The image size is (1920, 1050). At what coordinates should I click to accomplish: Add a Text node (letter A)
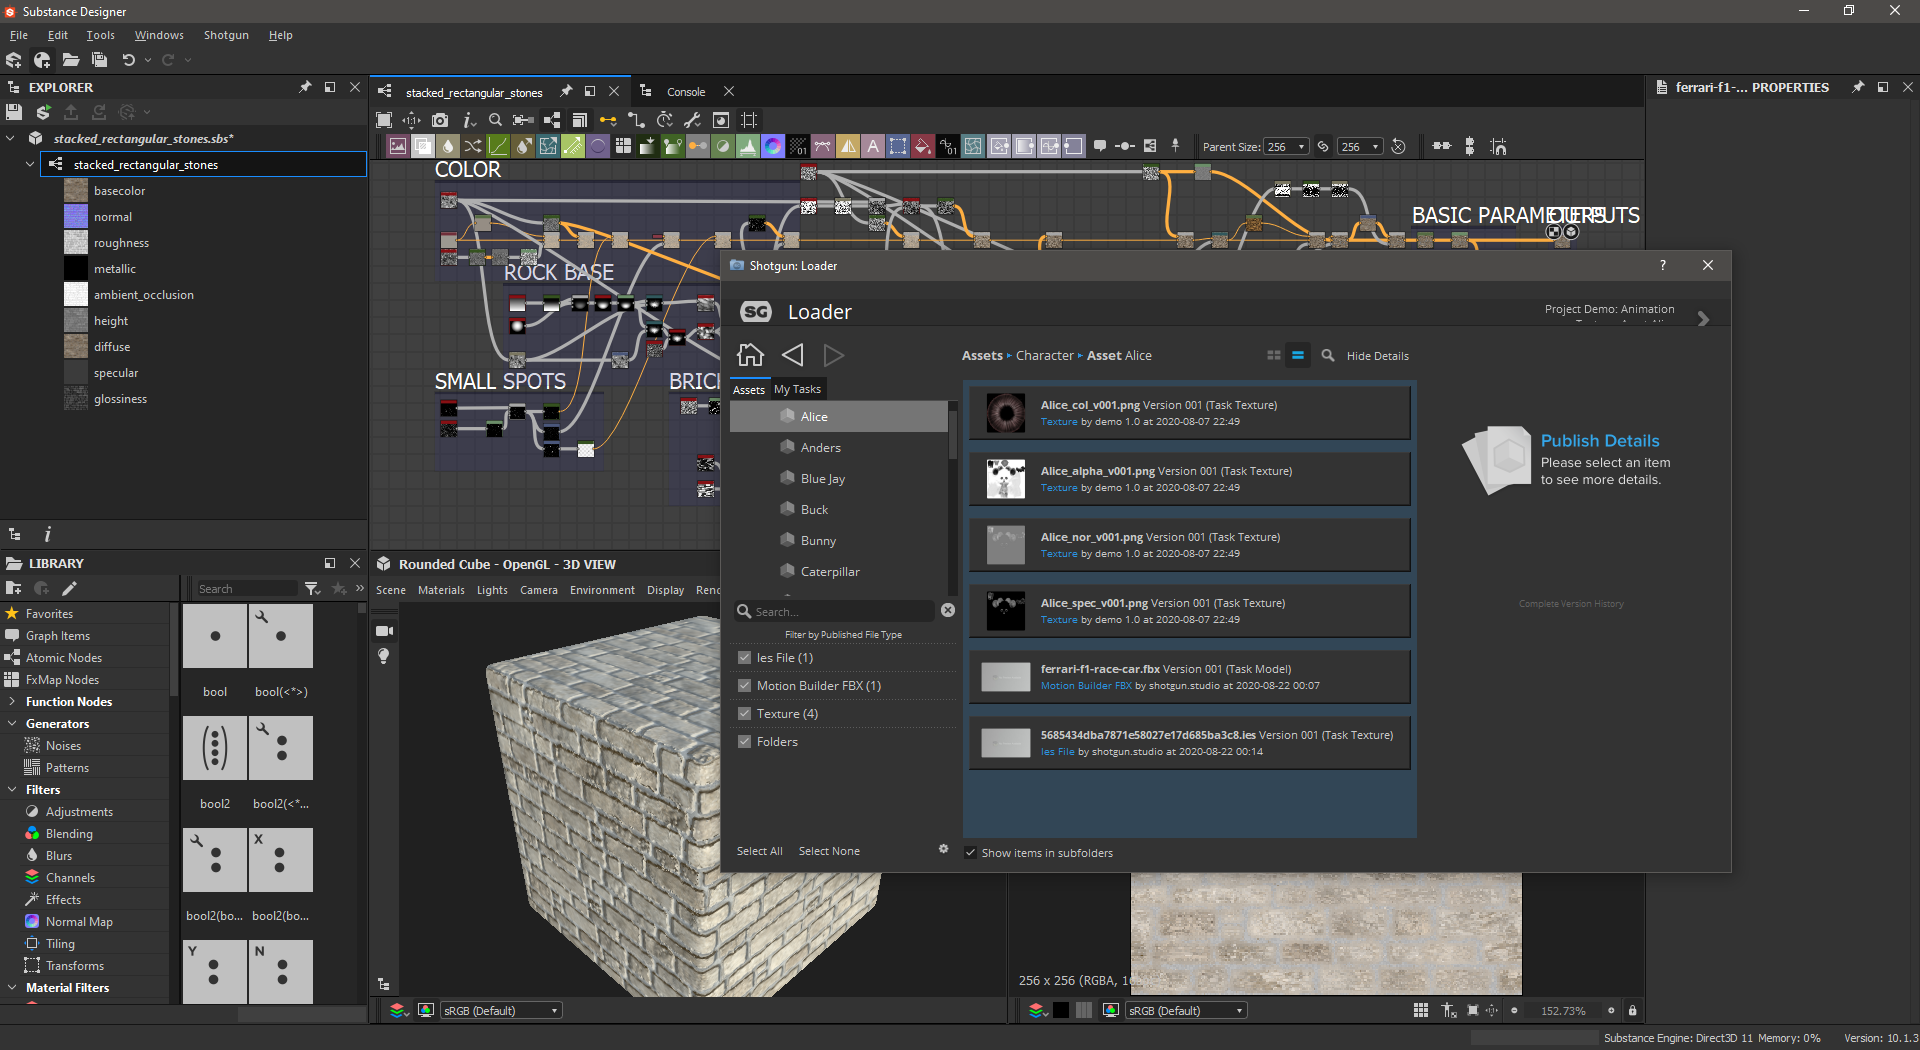click(873, 146)
